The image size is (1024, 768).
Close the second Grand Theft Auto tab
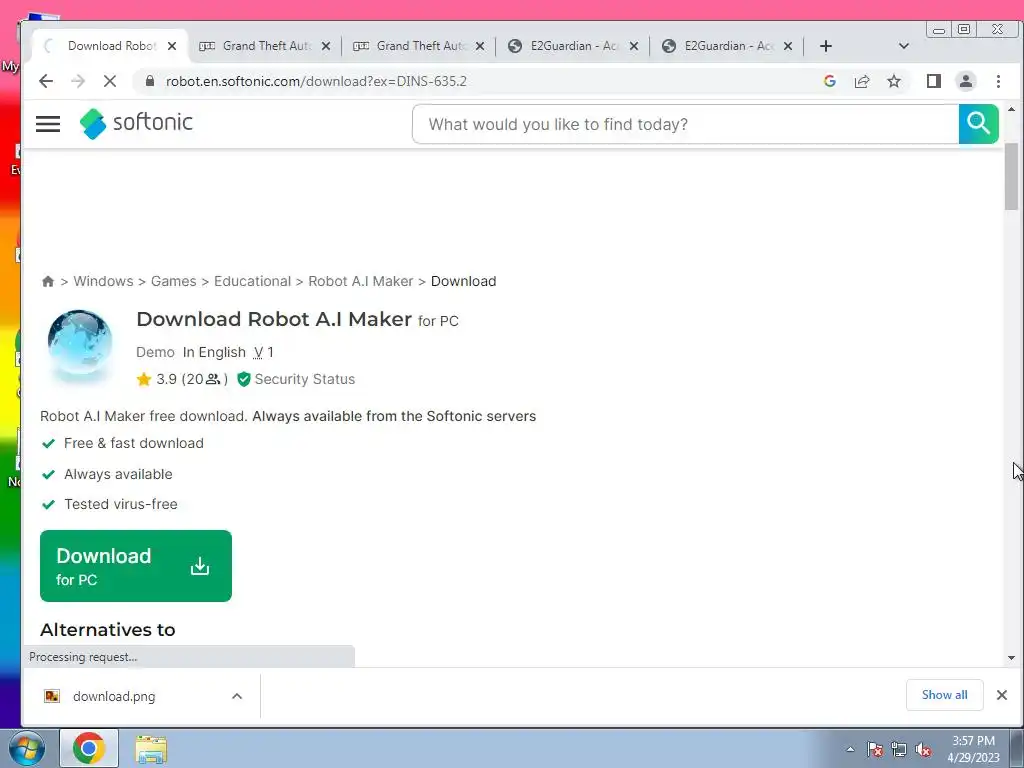point(480,46)
